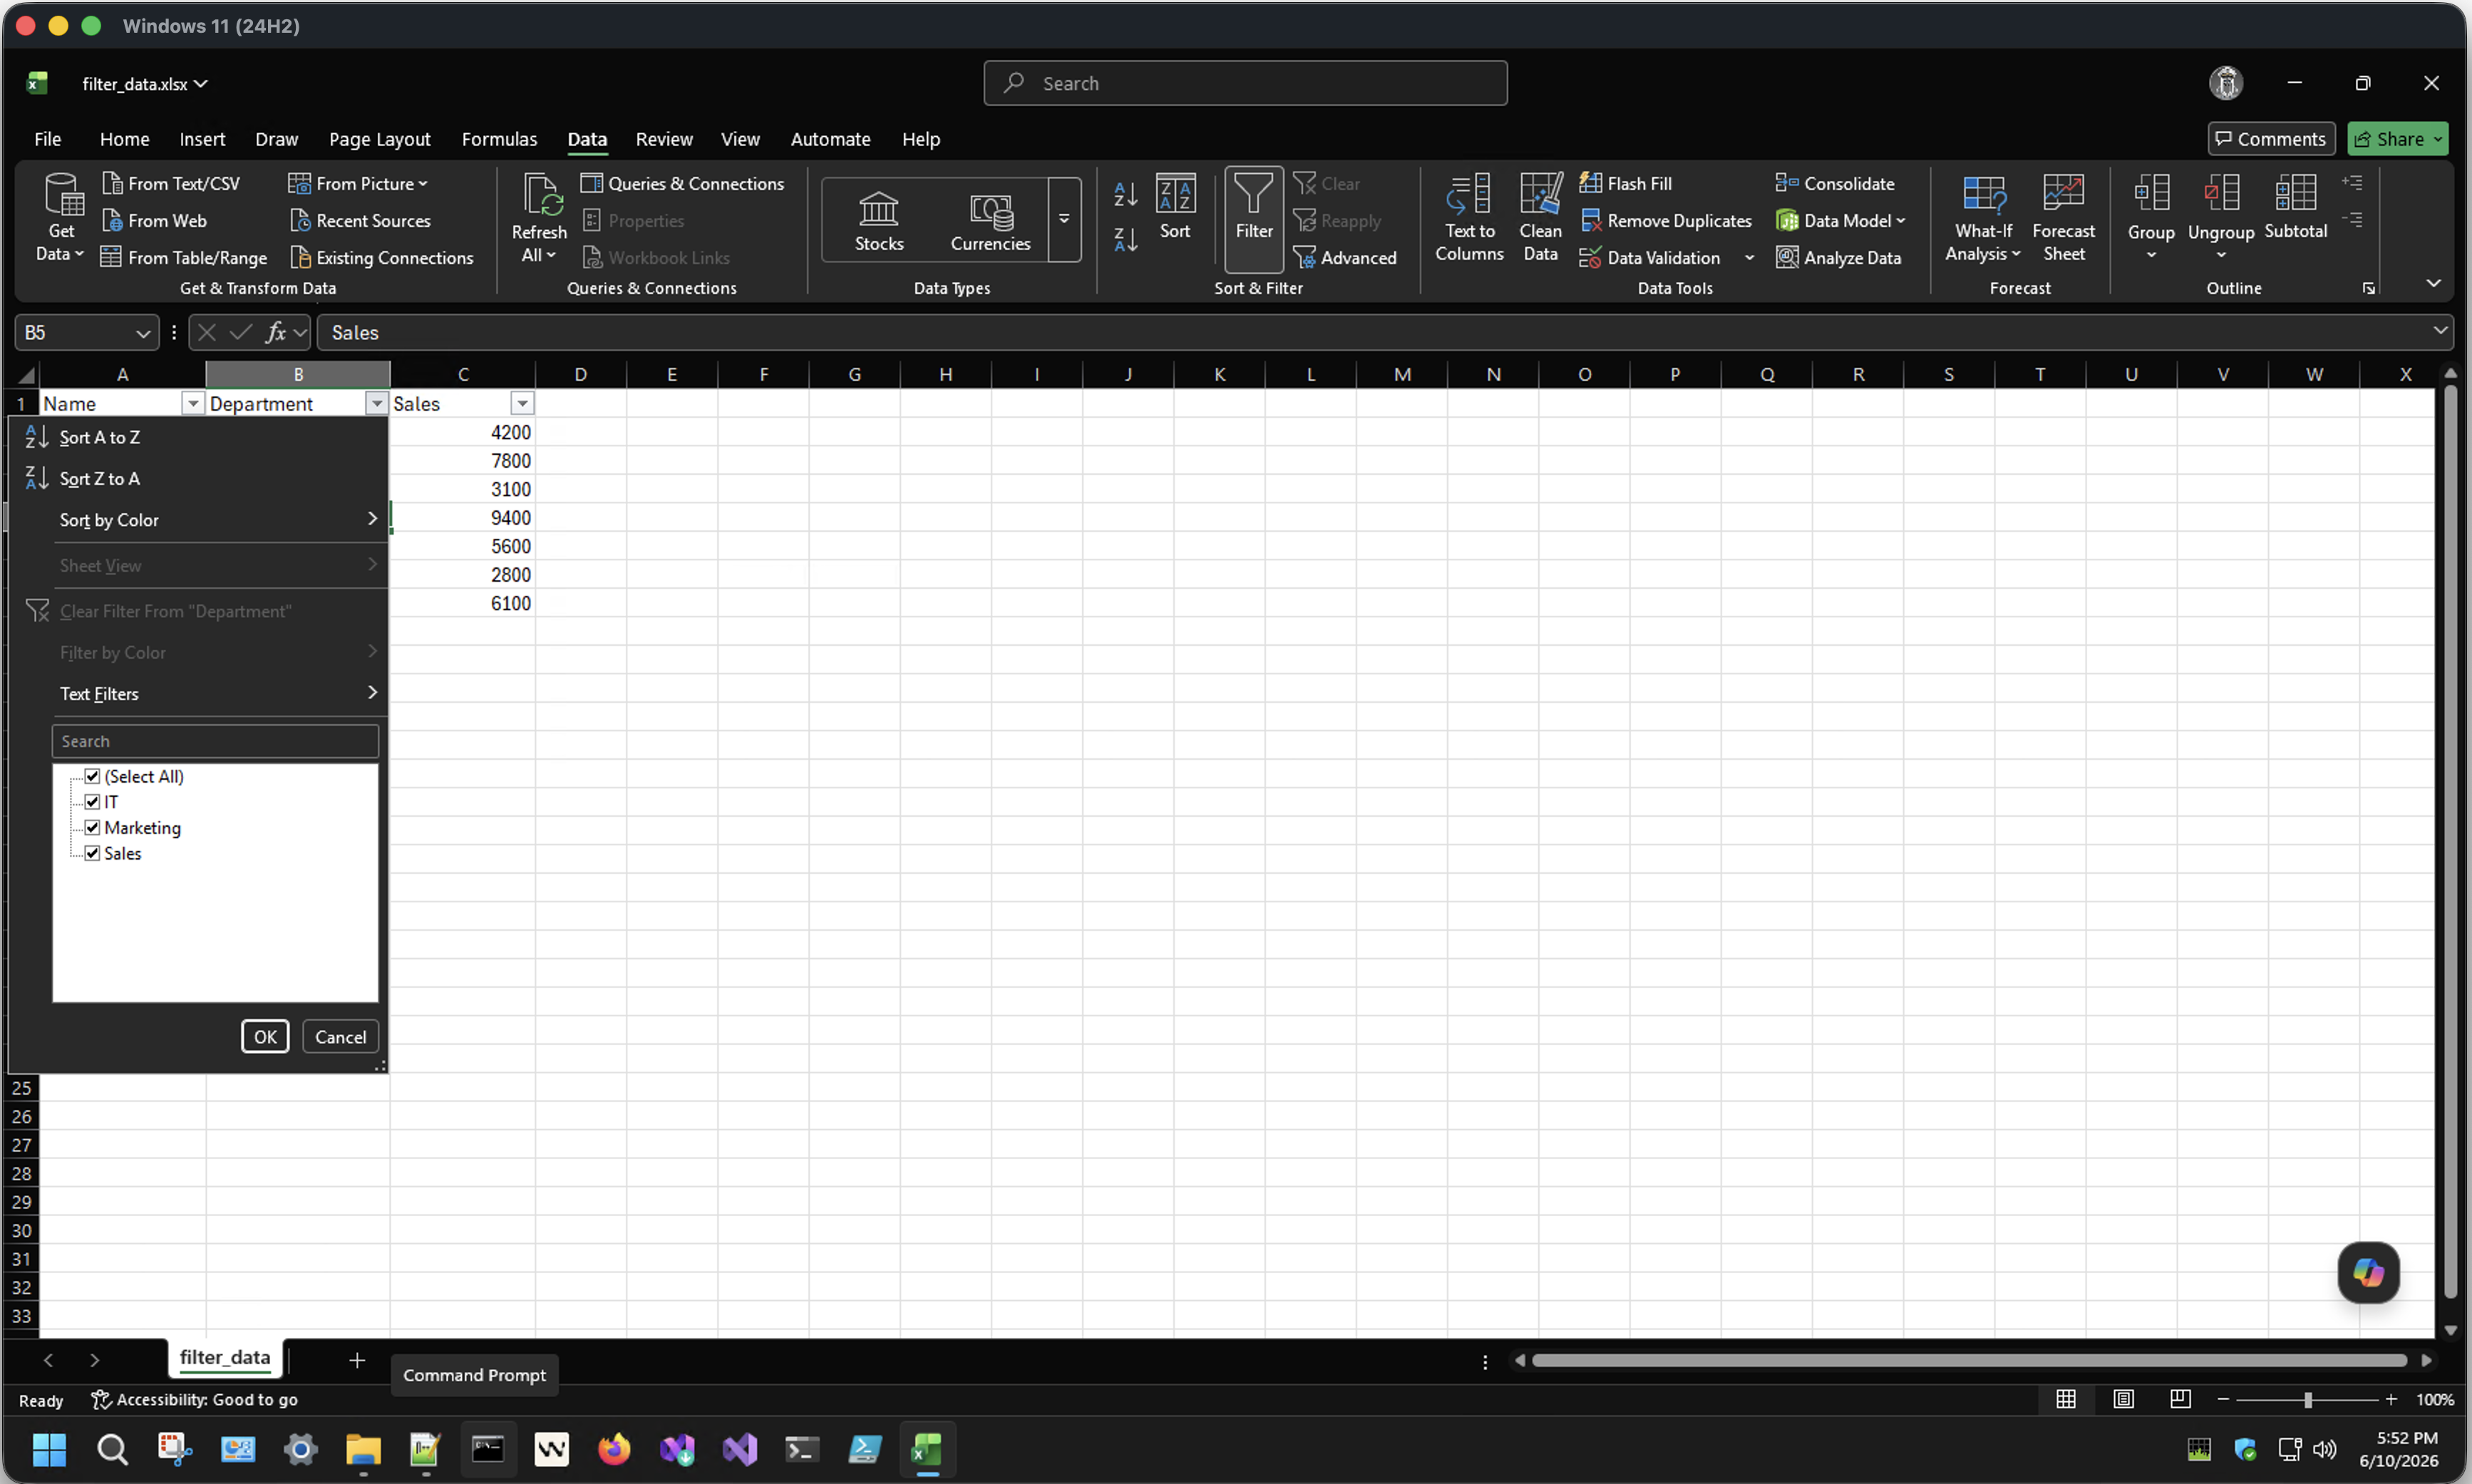
Task: Uncheck the Marketing checkbox
Action: 92,827
